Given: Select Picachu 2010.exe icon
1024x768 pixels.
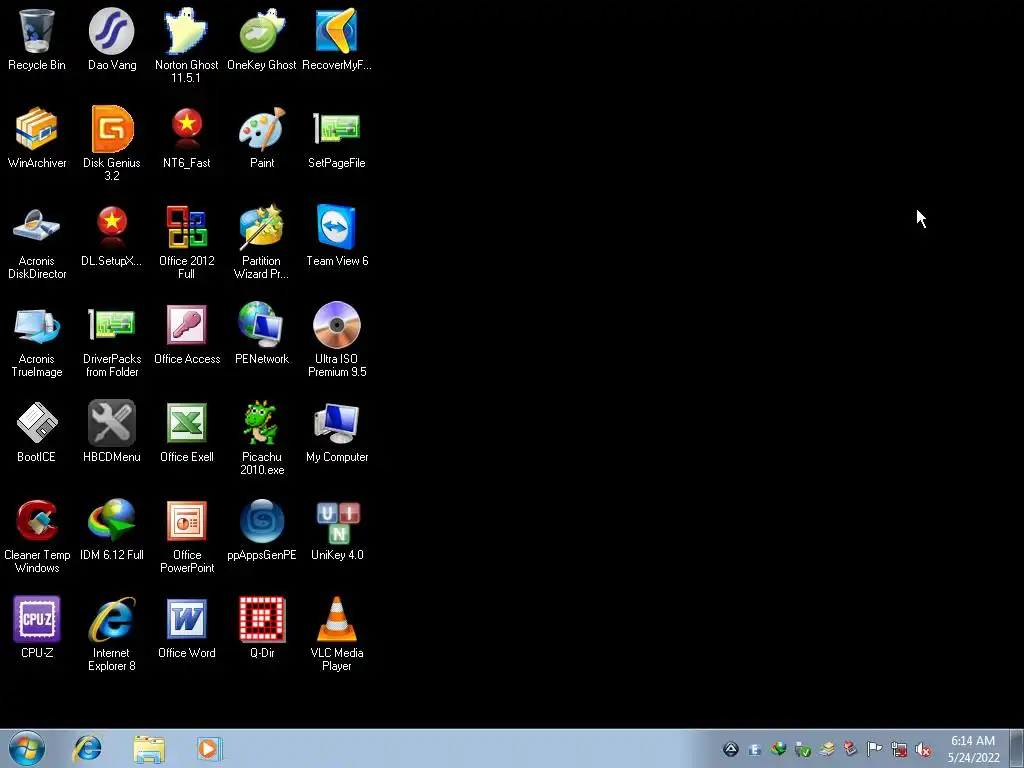Looking at the screenshot, I should coord(262,437).
